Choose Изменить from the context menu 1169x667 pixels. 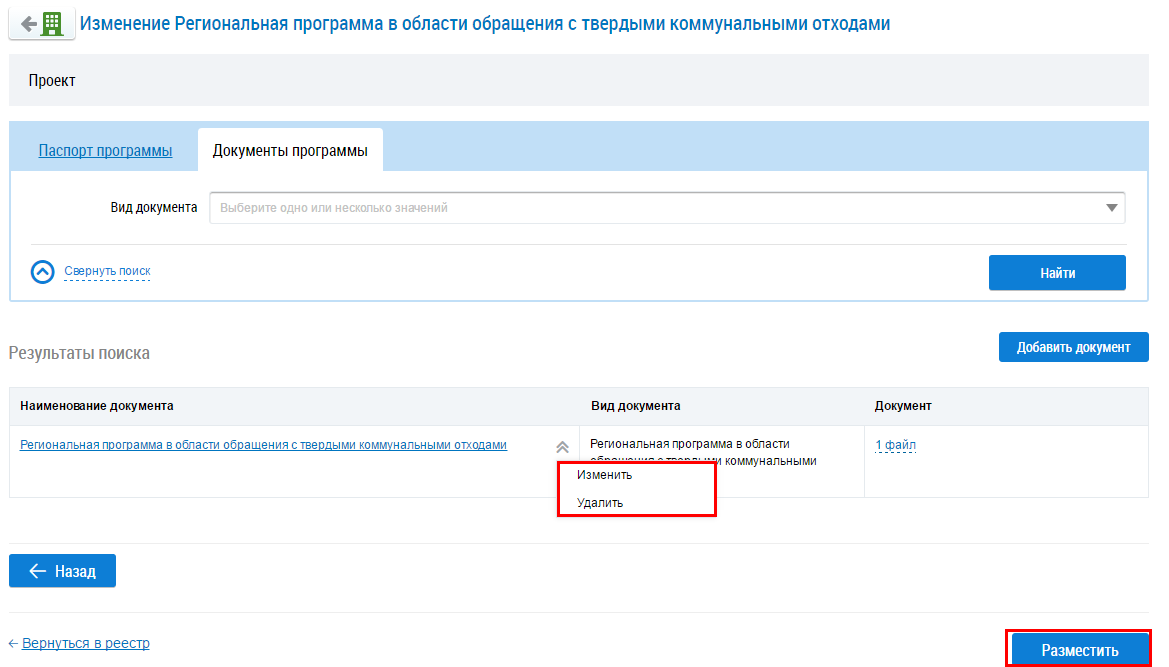[605, 475]
